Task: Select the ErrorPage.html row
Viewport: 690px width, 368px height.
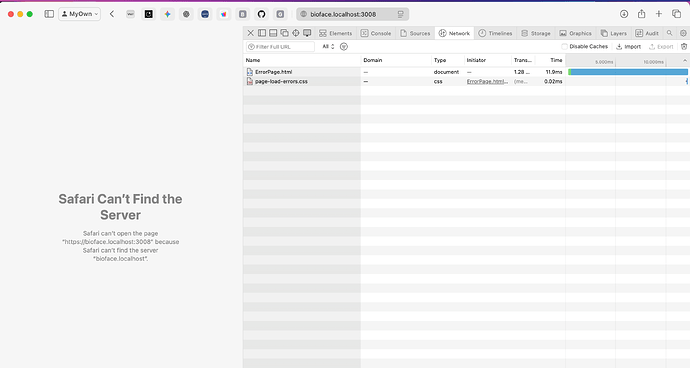Action: 466,72
